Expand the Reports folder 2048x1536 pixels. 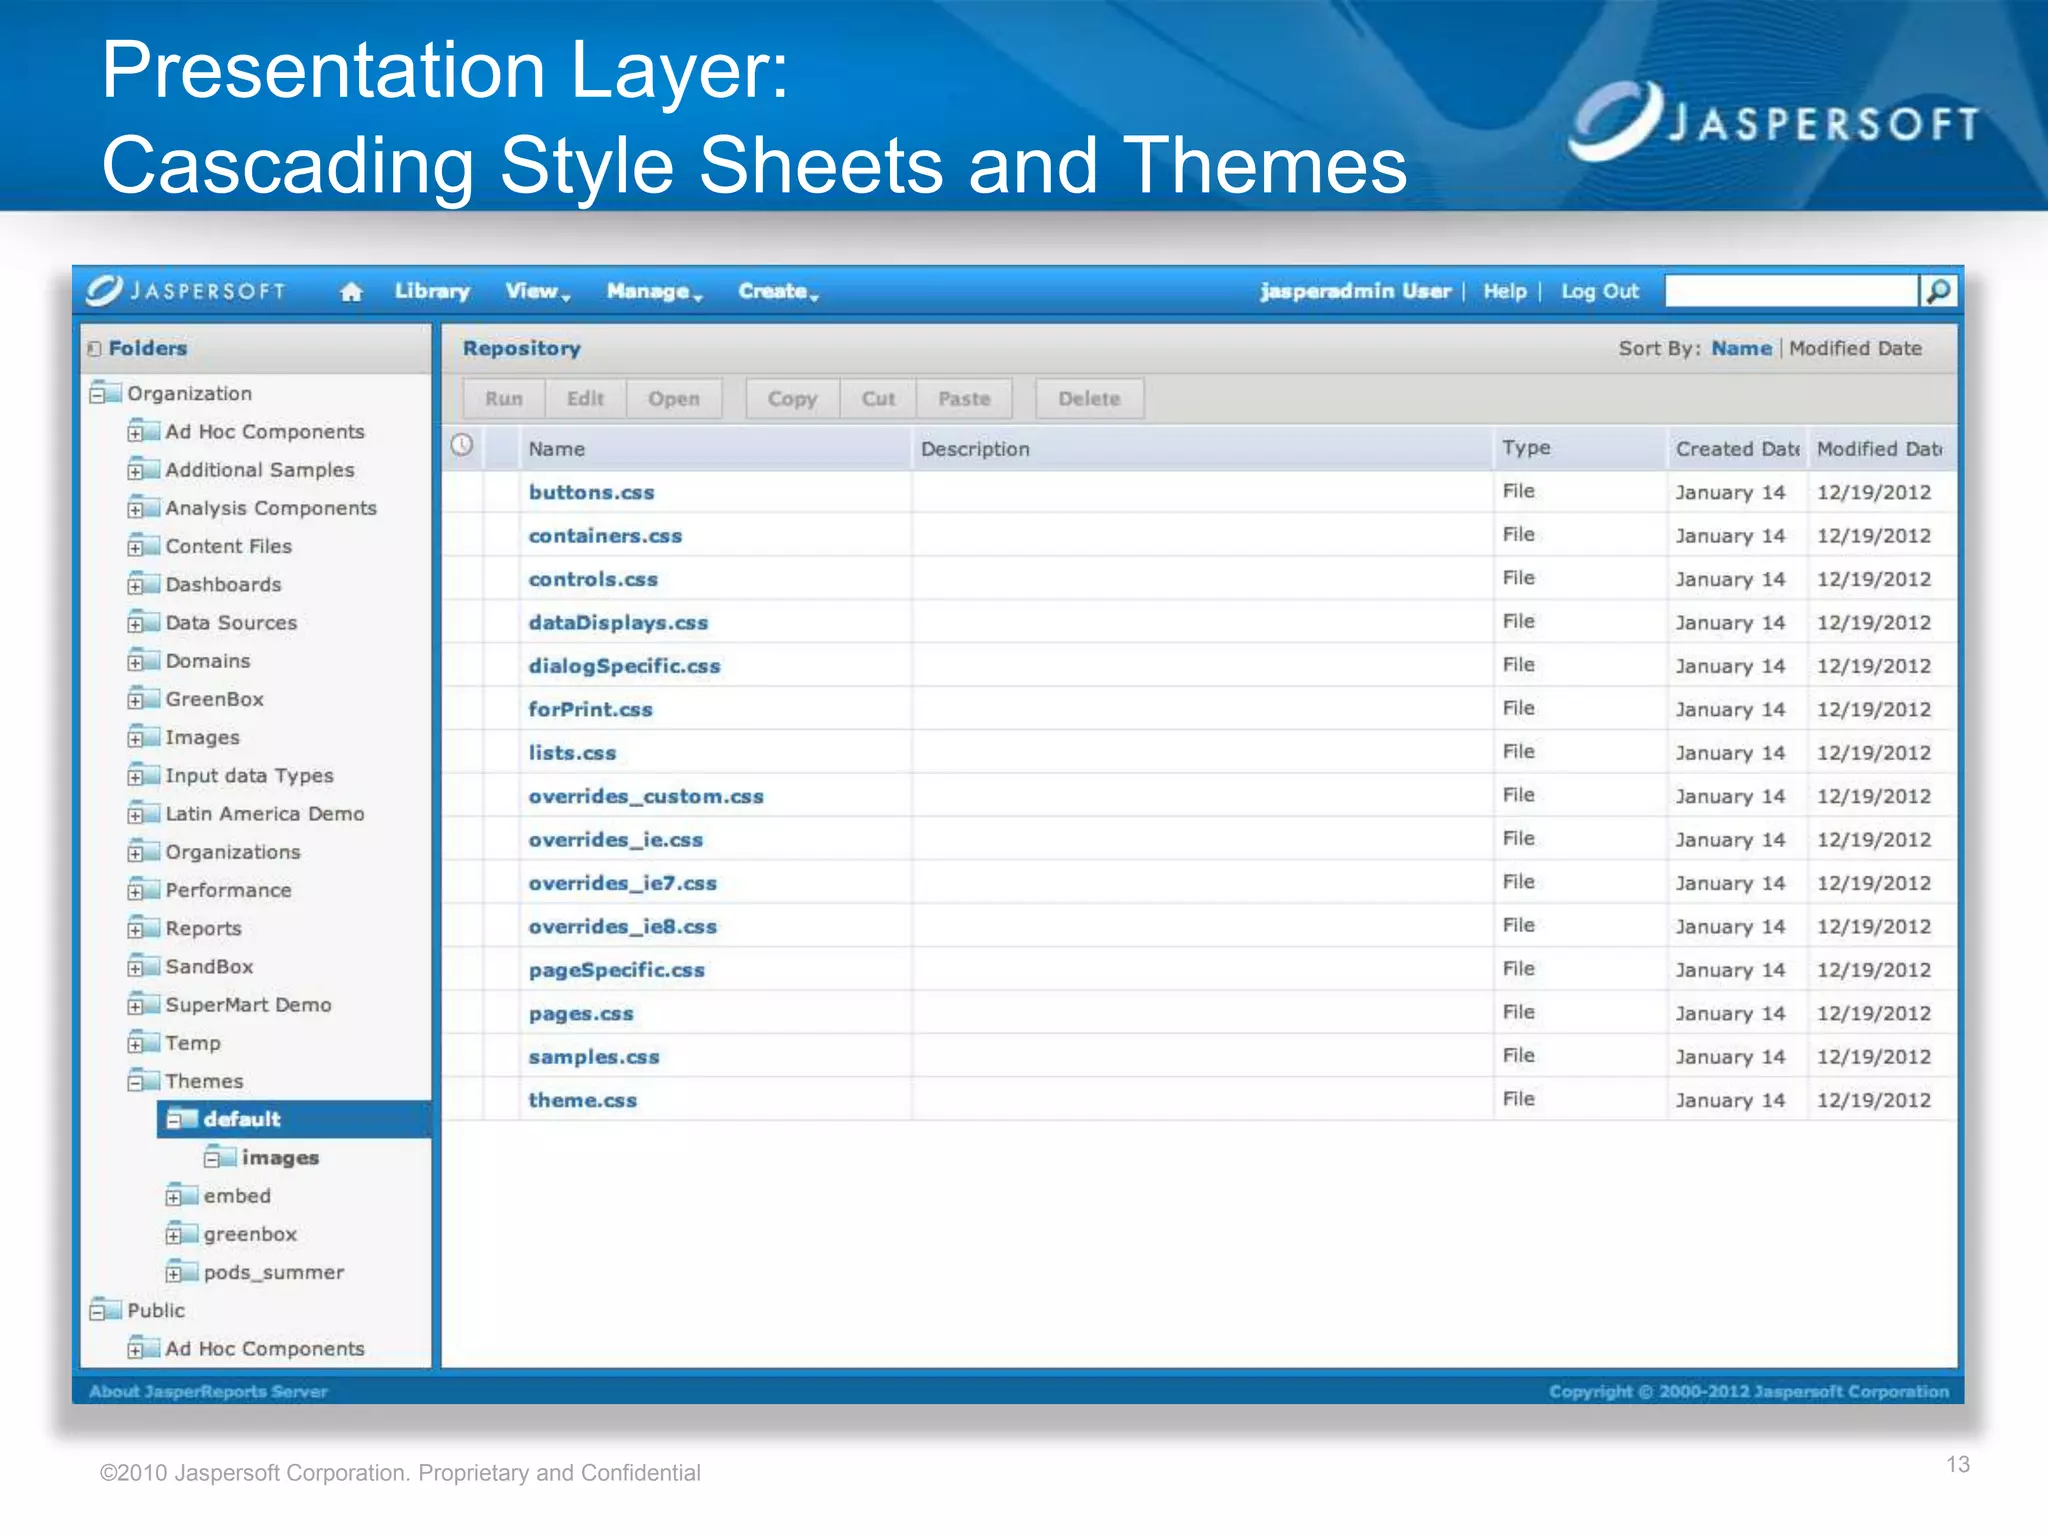pyautogui.click(x=135, y=930)
